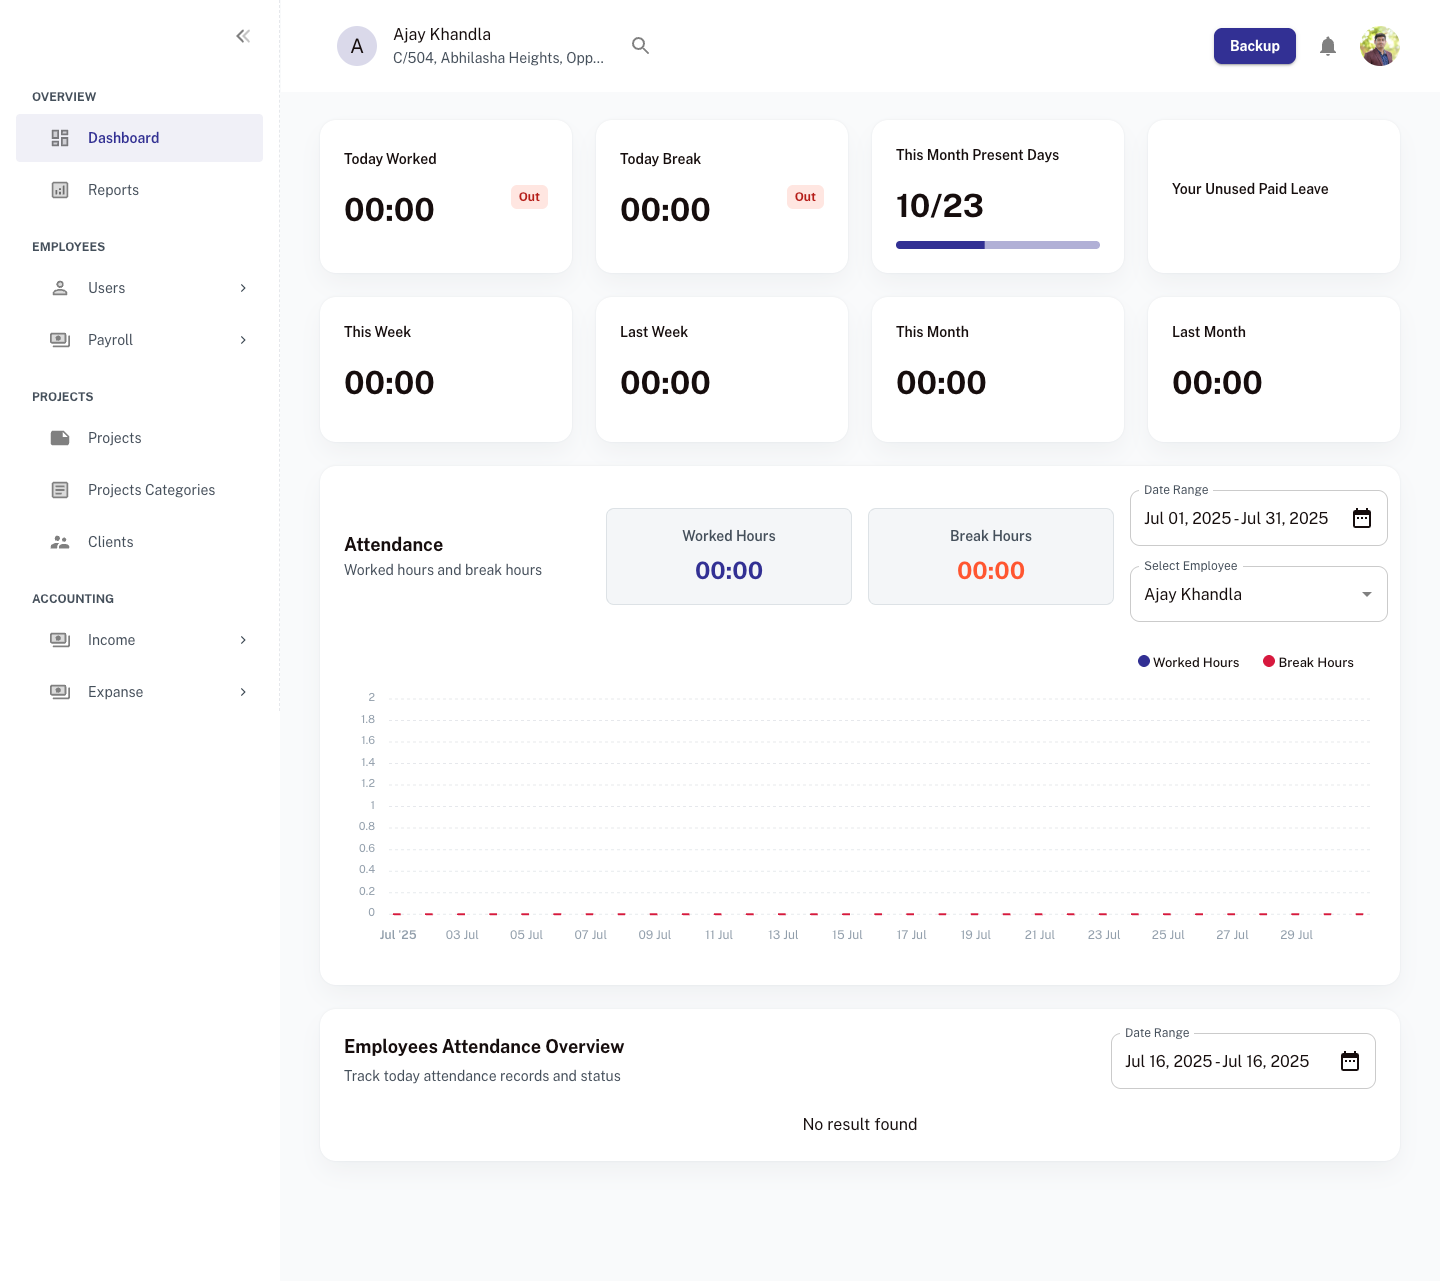Open the Clients icon in the sidebar
Viewport: 1440px width, 1281px height.
point(60,542)
